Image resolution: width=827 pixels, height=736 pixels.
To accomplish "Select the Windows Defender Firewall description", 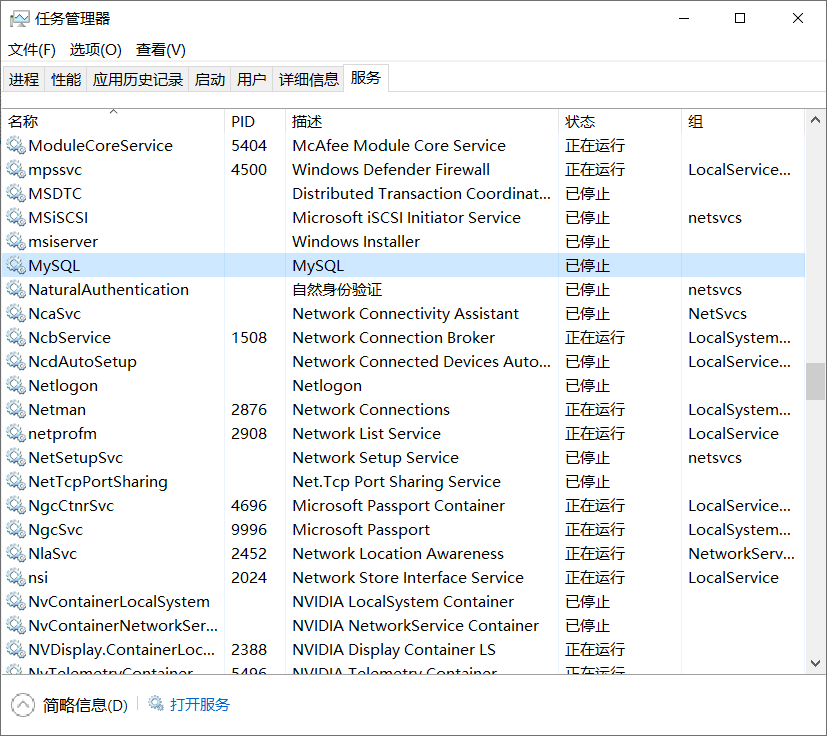I will point(391,169).
